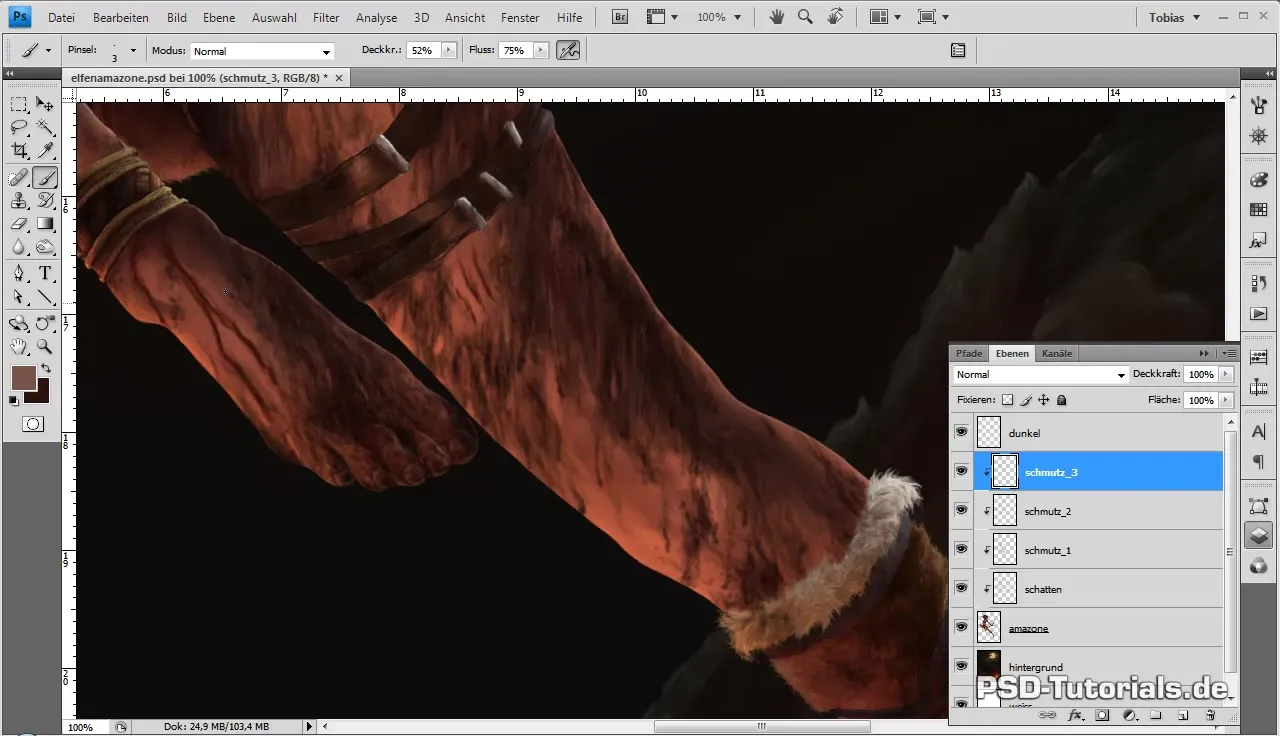The width and height of the screenshot is (1280, 736).
Task: Hide the schatten layer
Action: click(961, 588)
